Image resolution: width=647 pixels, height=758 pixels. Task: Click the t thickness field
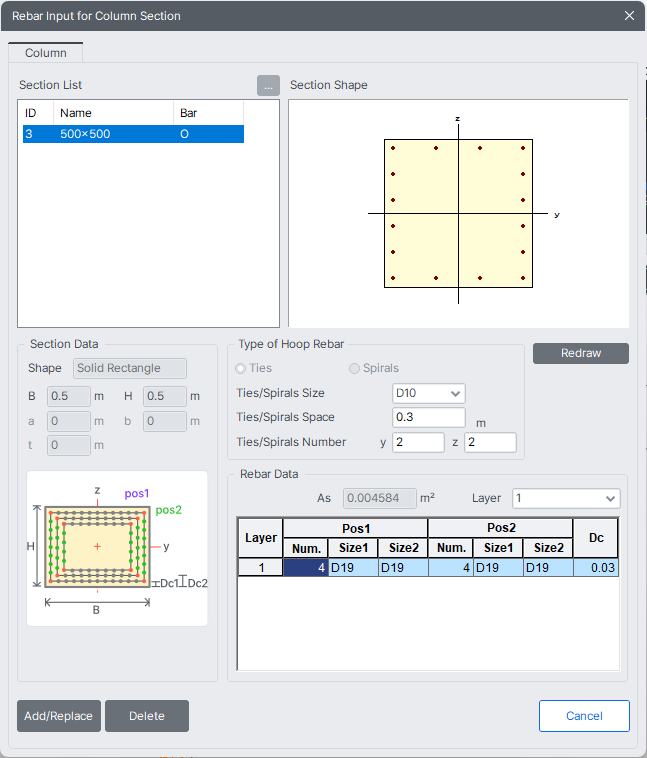tap(69, 445)
